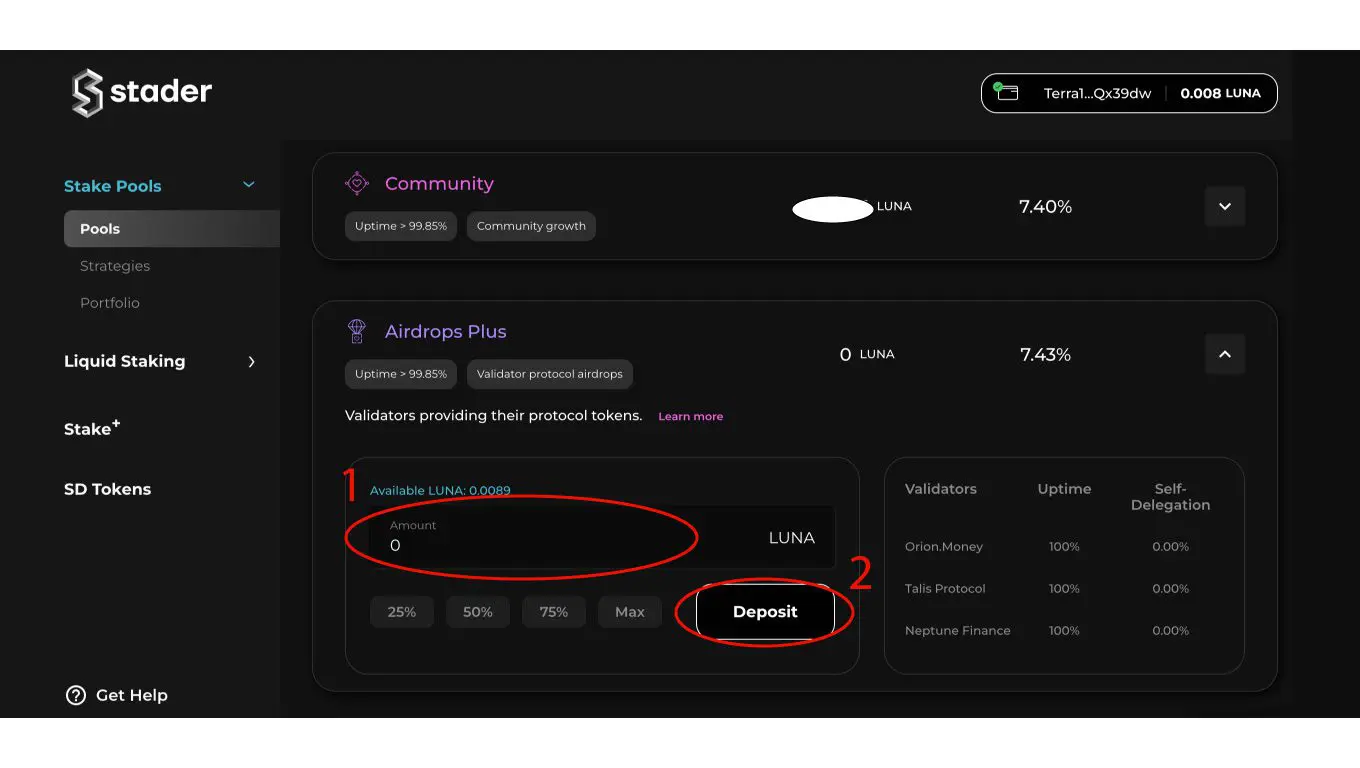Image resolution: width=1360 pixels, height=768 pixels.
Task: Click the Uptime column header
Action: (x=1064, y=489)
